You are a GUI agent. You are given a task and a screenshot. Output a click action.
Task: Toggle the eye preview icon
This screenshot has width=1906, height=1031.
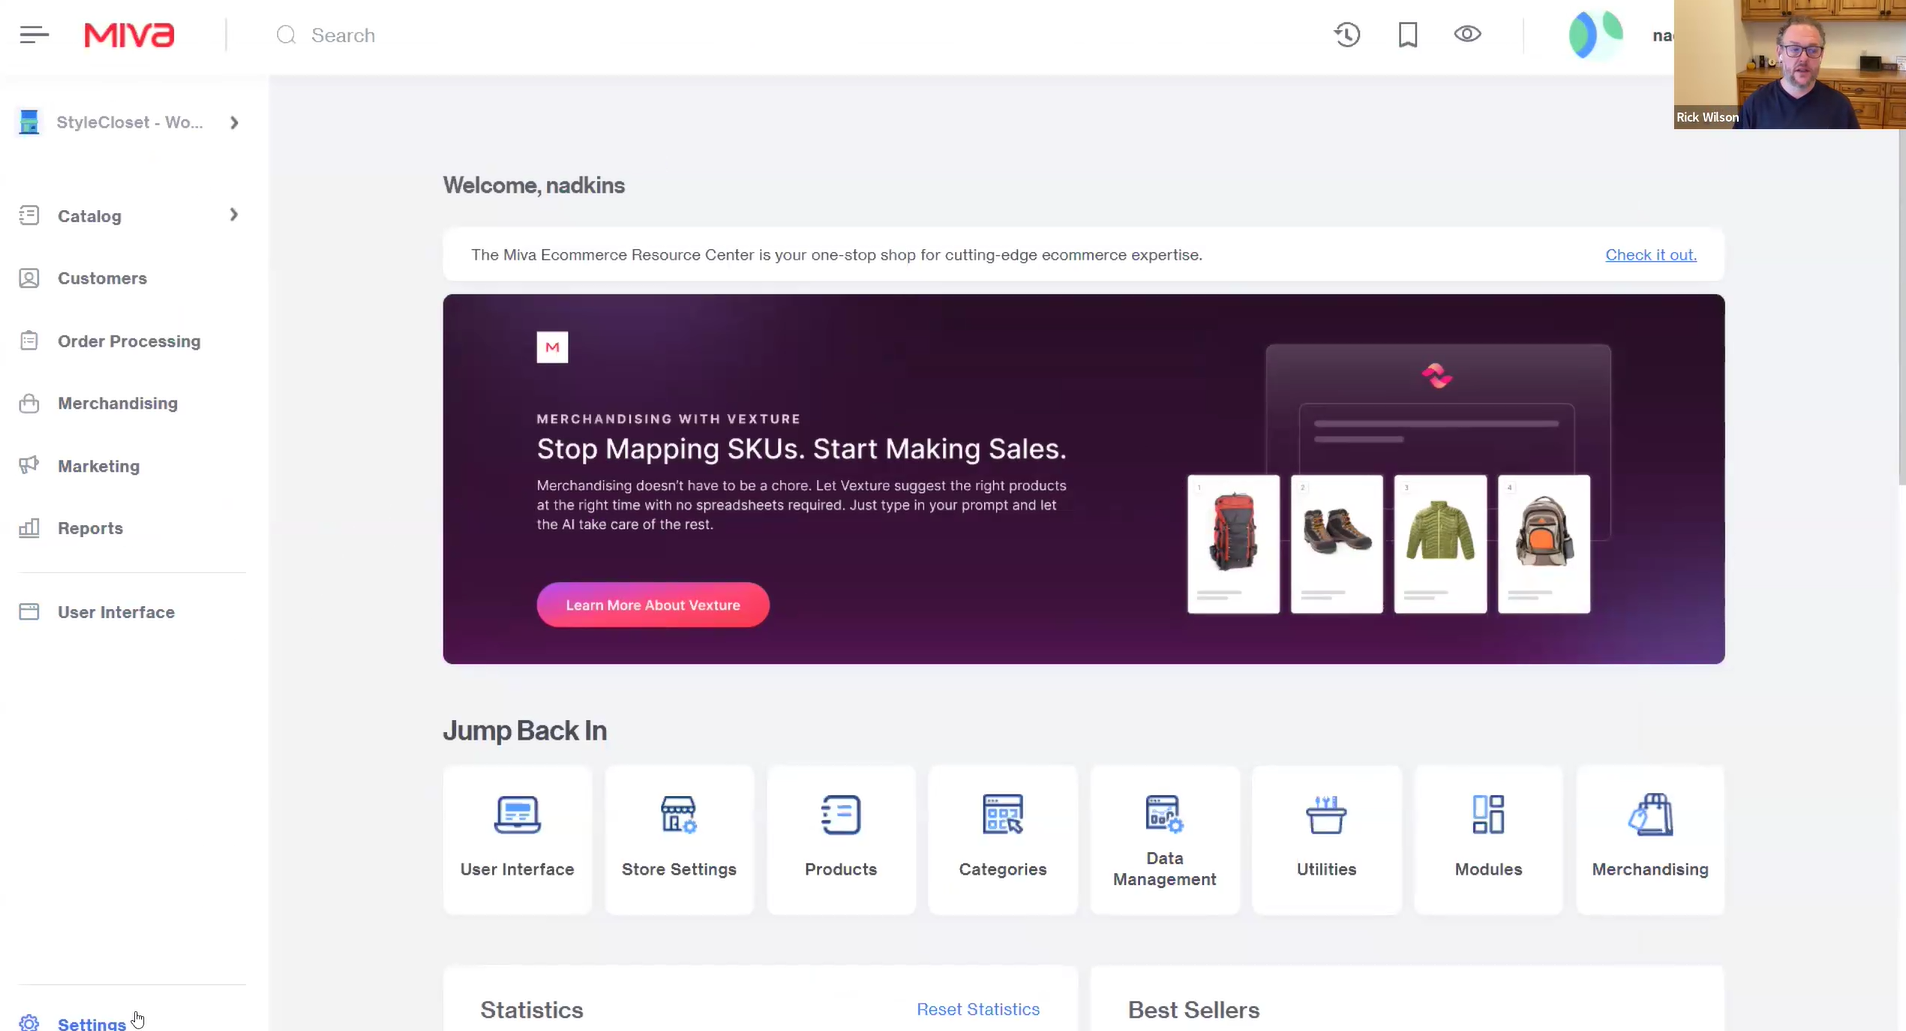(1467, 34)
